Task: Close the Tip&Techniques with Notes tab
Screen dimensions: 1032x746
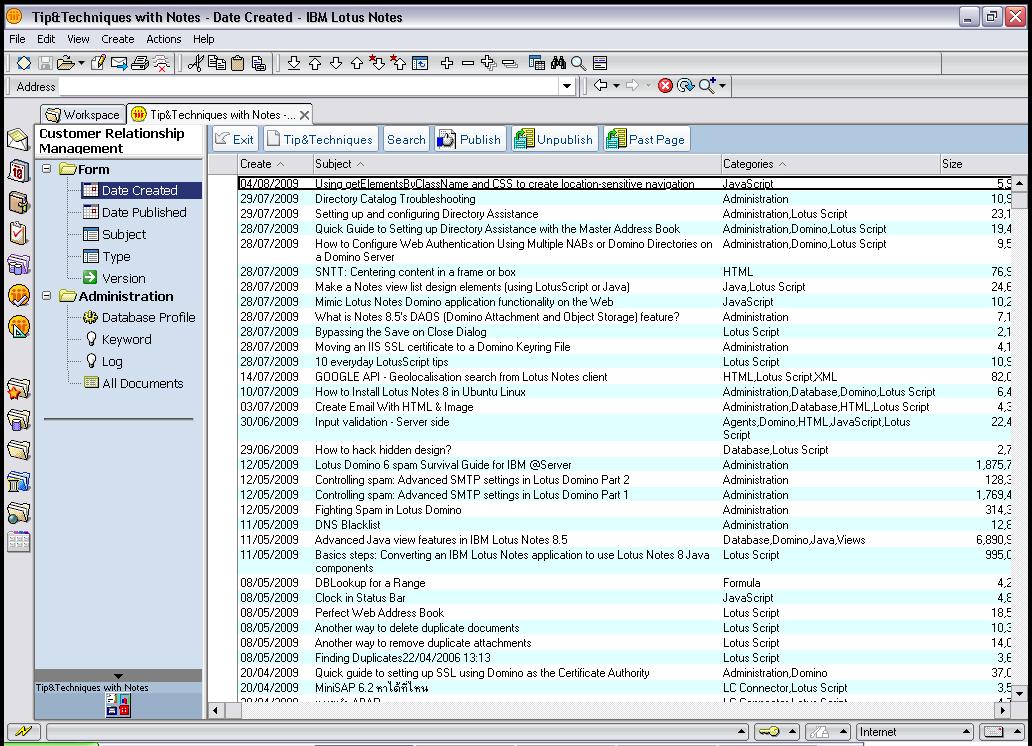Action: pyautogui.click(x=304, y=115)
